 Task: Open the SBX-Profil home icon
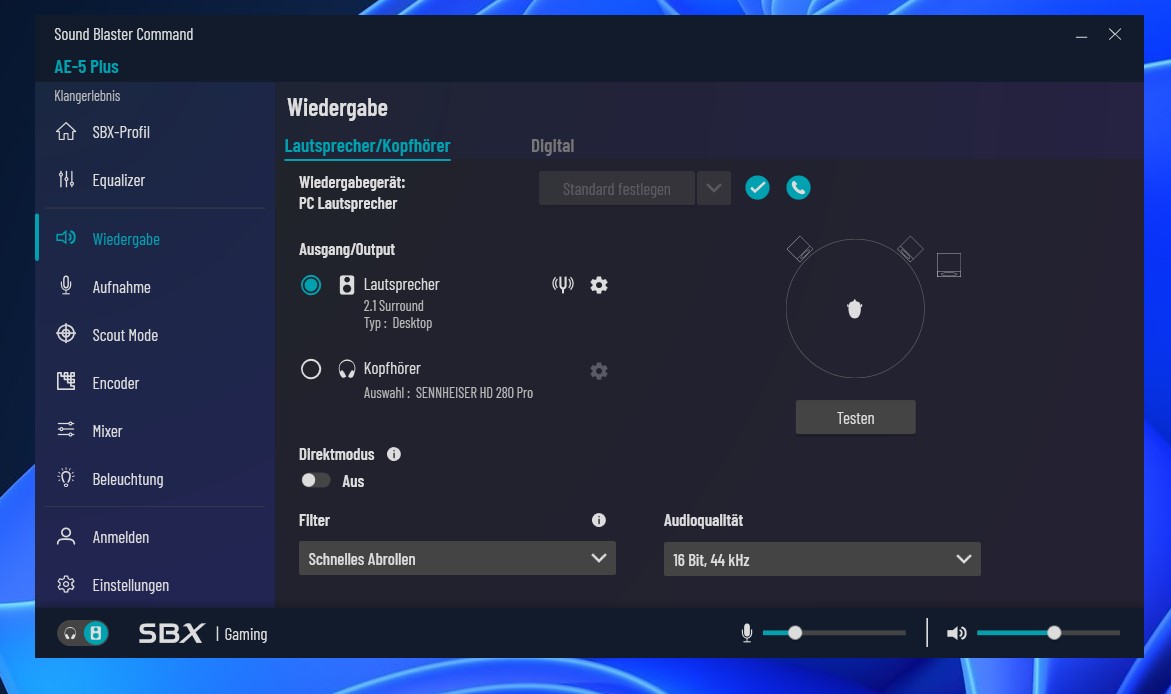tap(66, 131)
